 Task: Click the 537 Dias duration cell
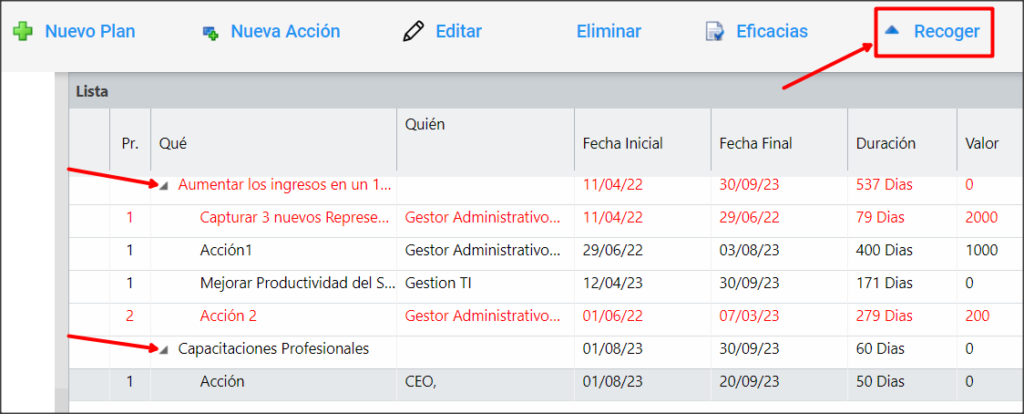[x=884, y=185]
